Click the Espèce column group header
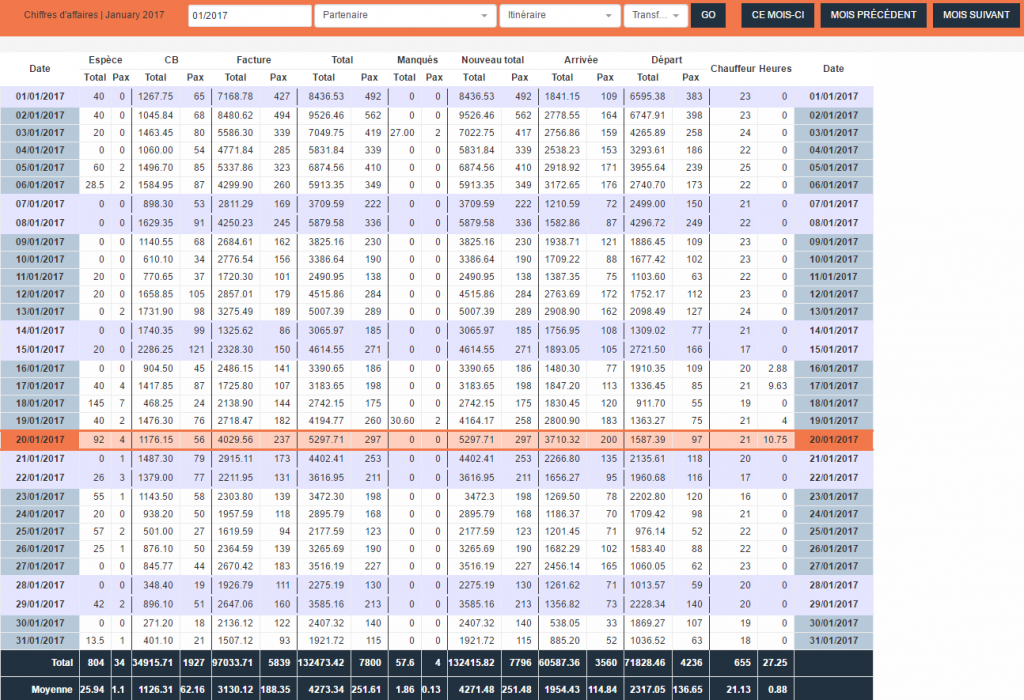The height and width of the screenshot is (700, 1024). 105,59
